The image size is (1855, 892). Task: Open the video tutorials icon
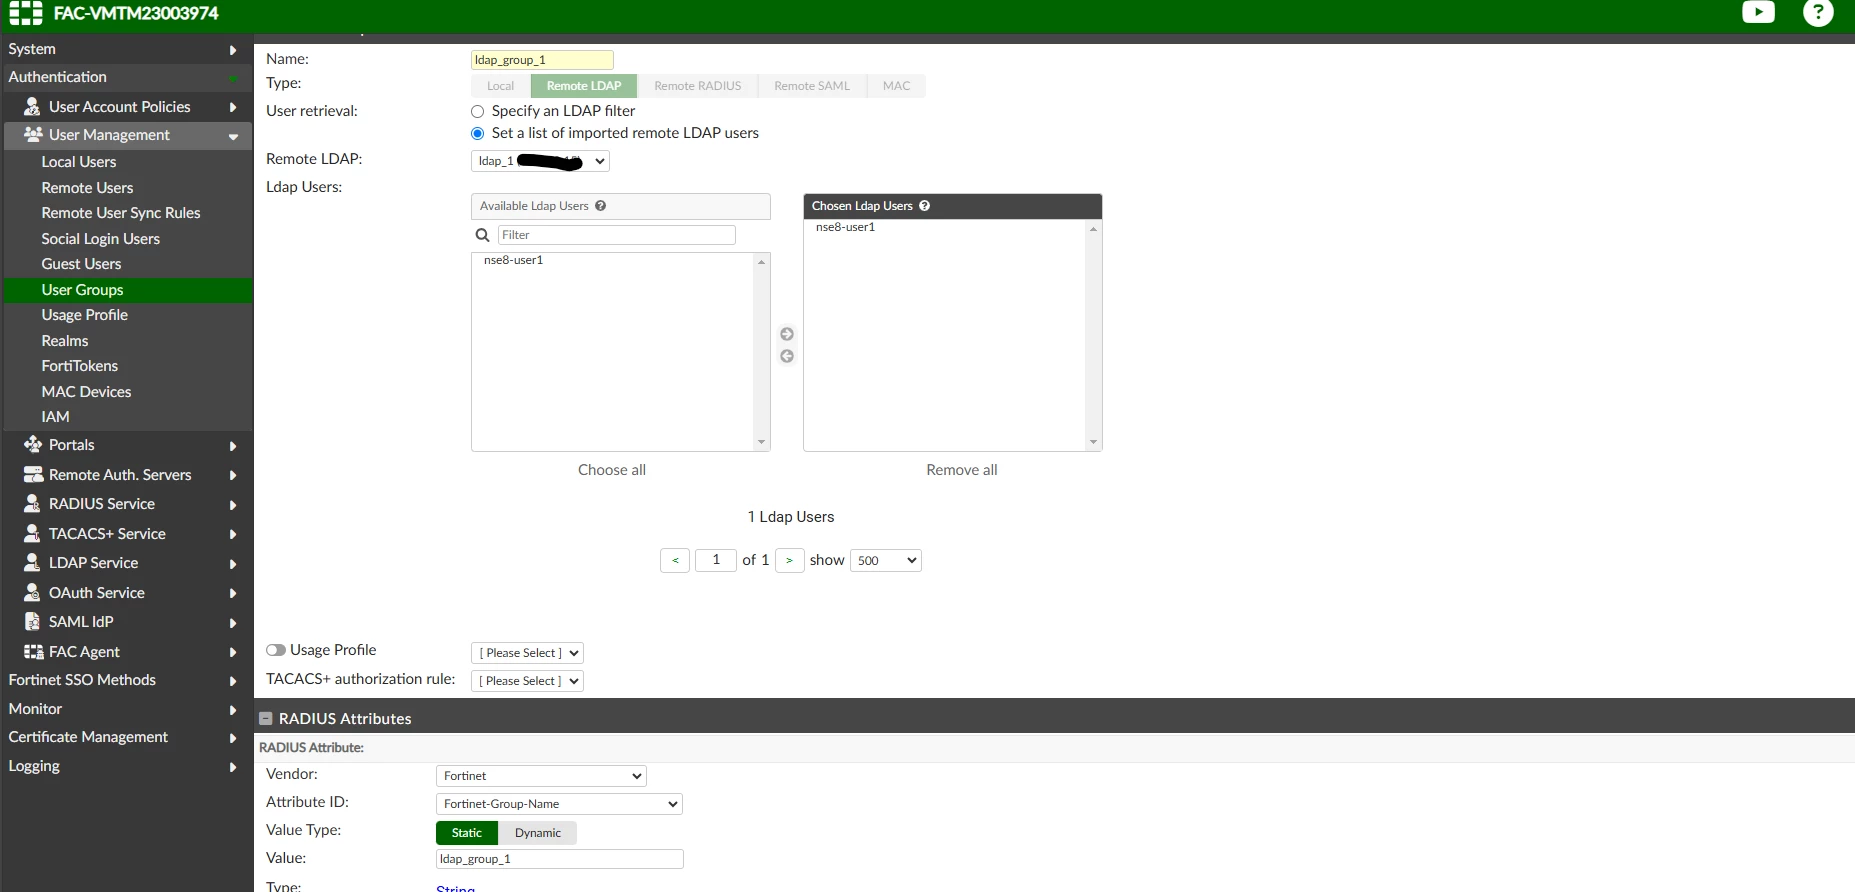(x=1758, y=12)
